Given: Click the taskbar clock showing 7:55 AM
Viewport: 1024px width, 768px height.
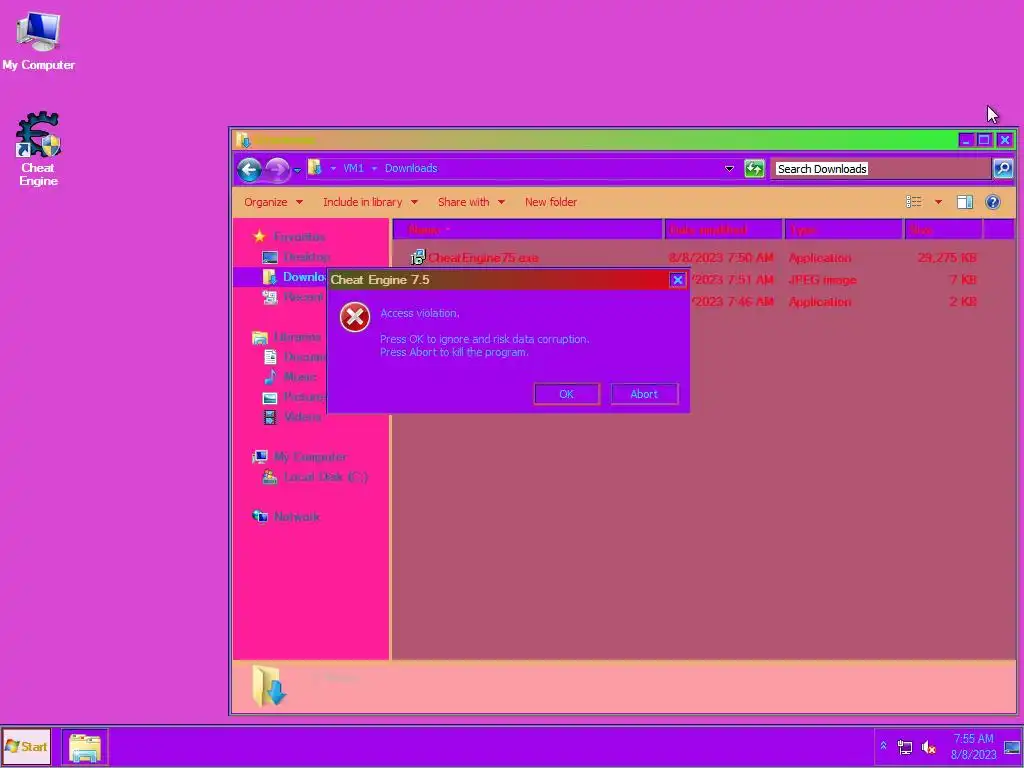Looking at the screenshot, I should coord(973,746).
